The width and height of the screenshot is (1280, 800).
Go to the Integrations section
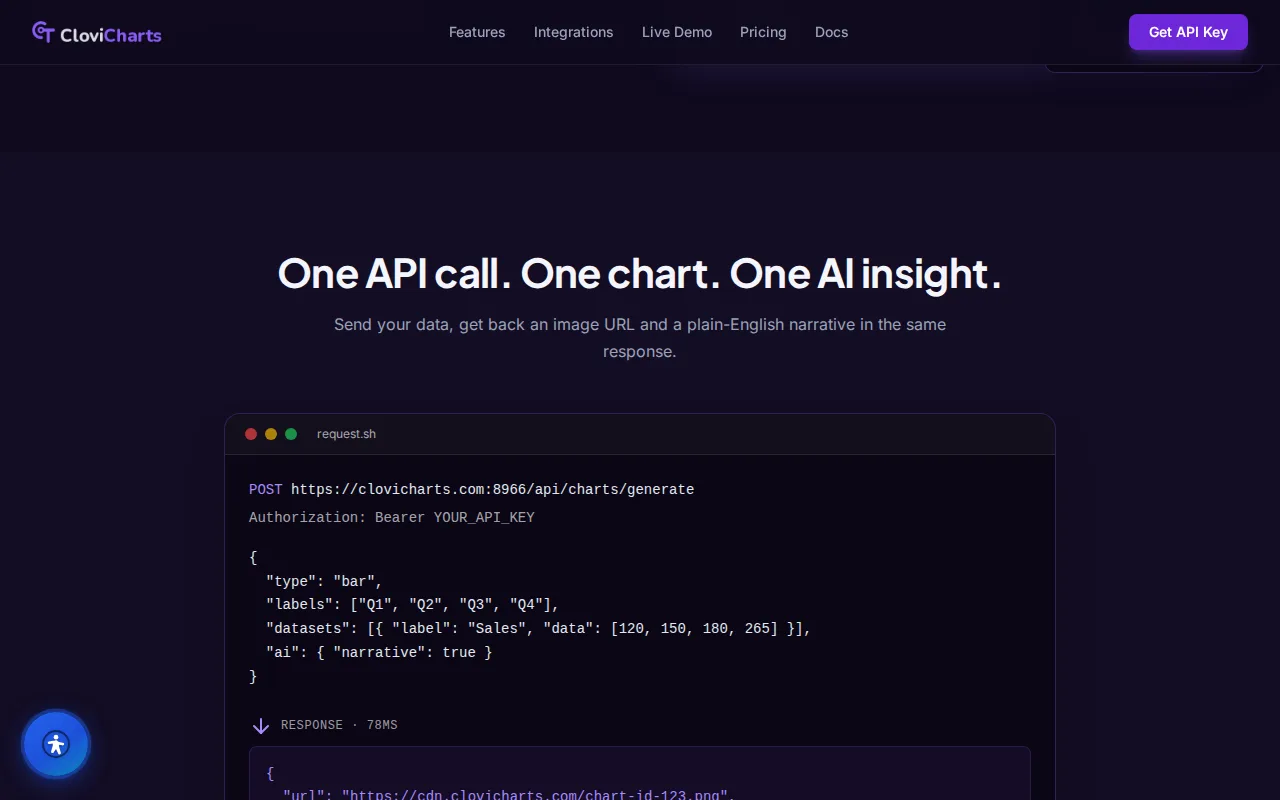click(x=574, y=32)
